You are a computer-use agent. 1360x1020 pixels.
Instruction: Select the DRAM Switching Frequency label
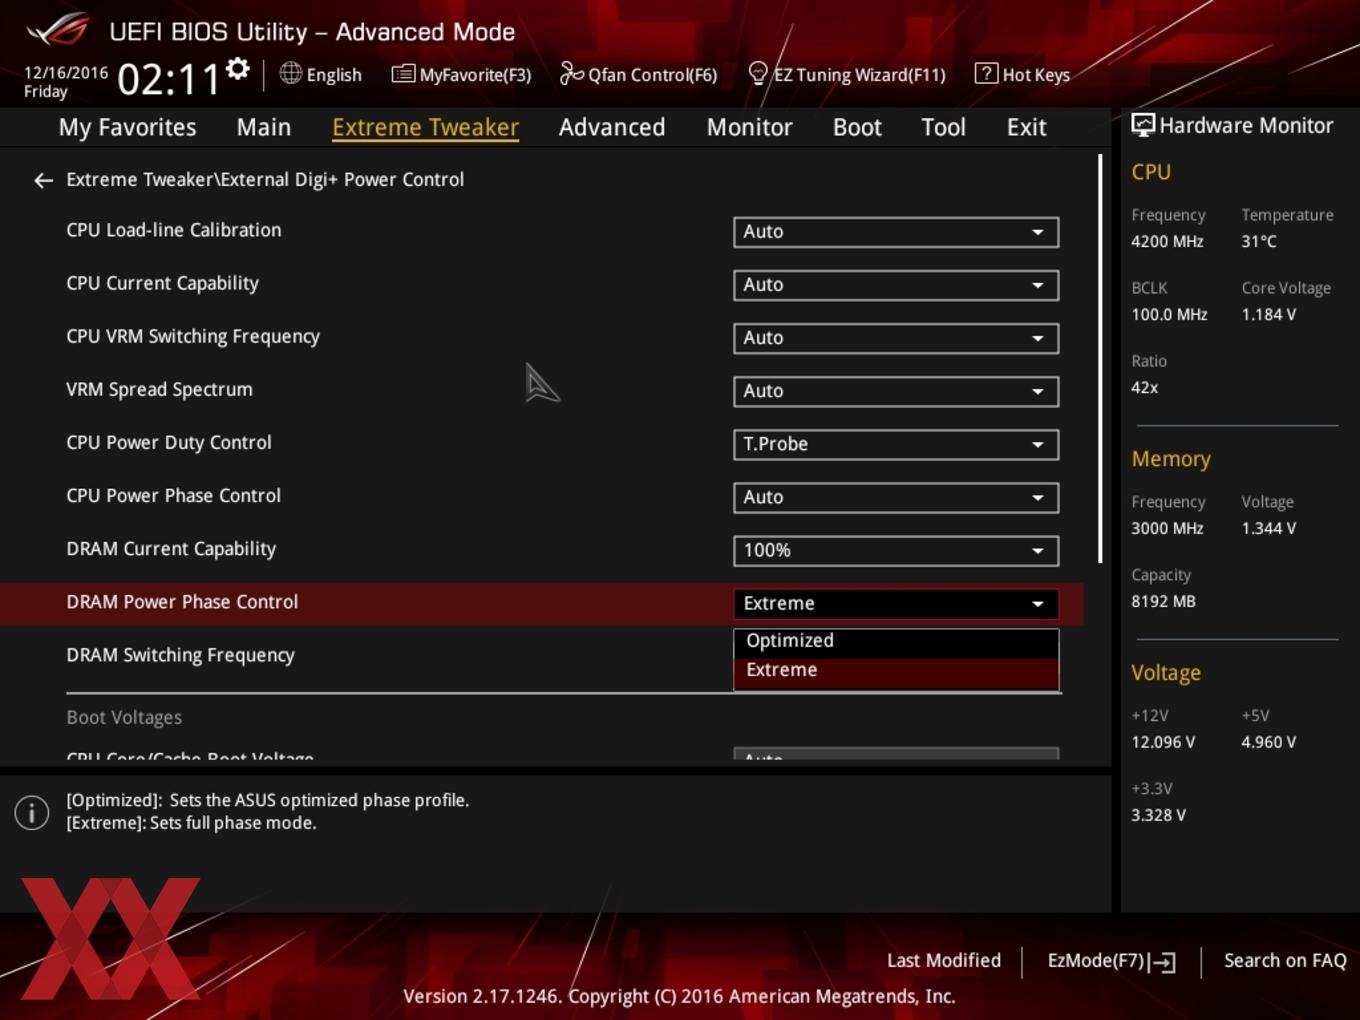180,655
